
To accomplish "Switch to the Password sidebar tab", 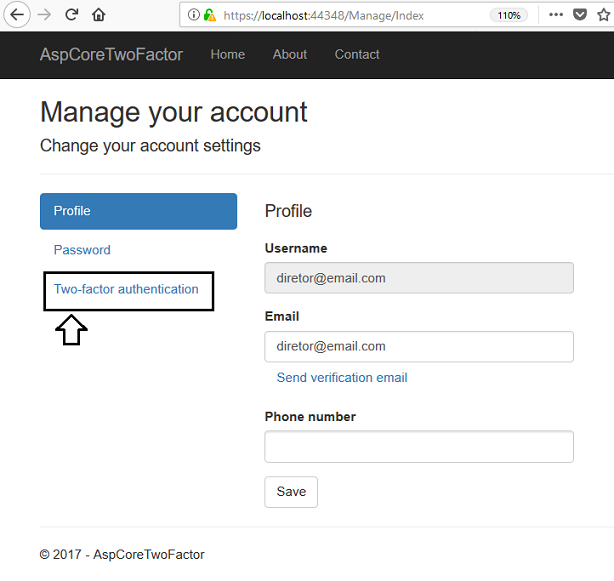I will [82, 250].
